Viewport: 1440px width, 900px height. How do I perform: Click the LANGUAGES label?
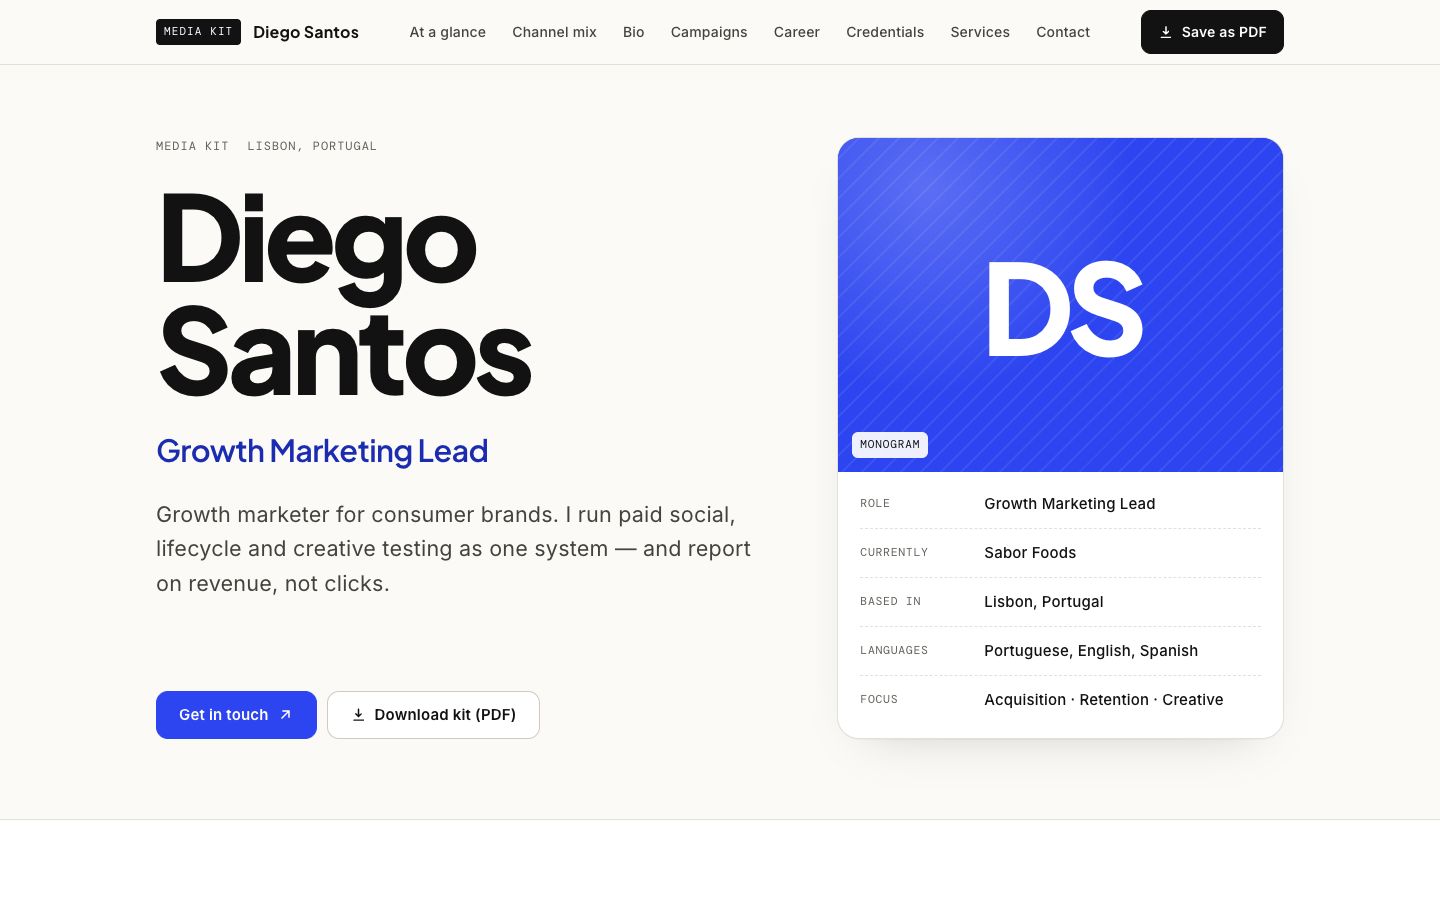[894, 651]
